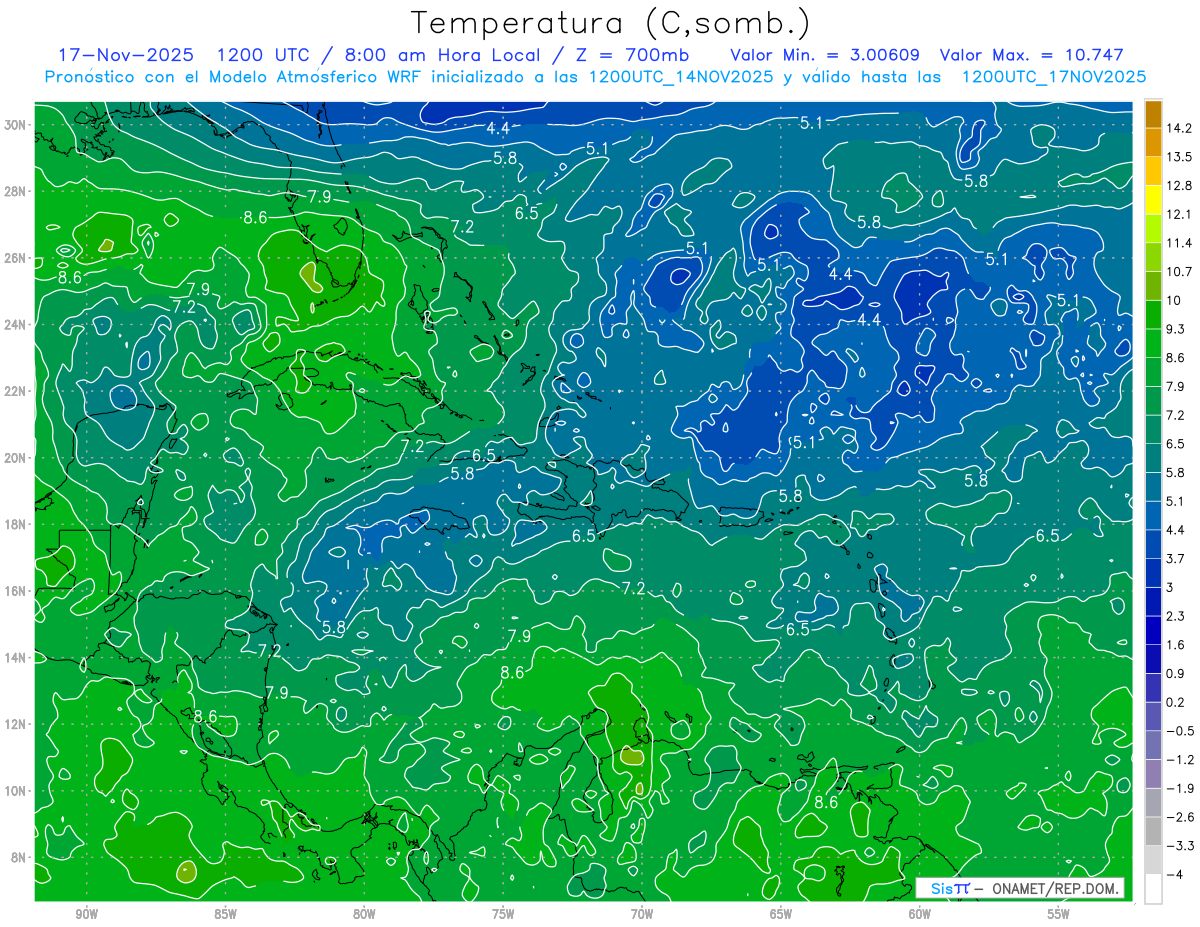This screenshot has width=1200, height=927.
Task: Click color scale swatch between 13.5 and 12.8
Action: pos(1153,170)
